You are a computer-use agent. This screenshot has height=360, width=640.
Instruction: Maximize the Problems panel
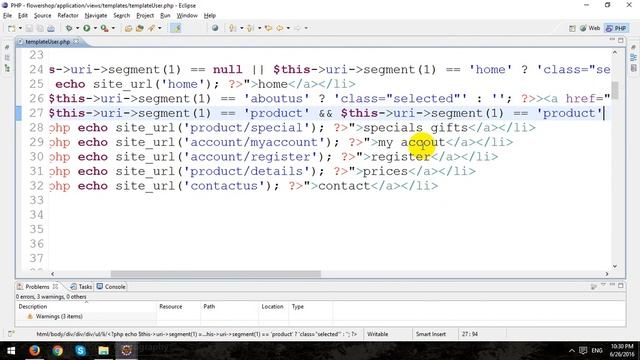tap(621, 286)
